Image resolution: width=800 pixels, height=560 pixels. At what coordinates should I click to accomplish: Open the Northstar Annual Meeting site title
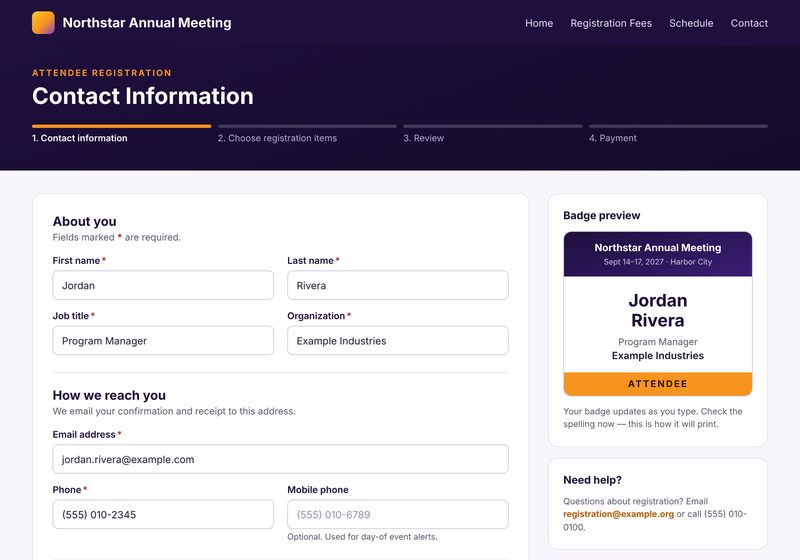pyautogui.click(x=147, y=22)
